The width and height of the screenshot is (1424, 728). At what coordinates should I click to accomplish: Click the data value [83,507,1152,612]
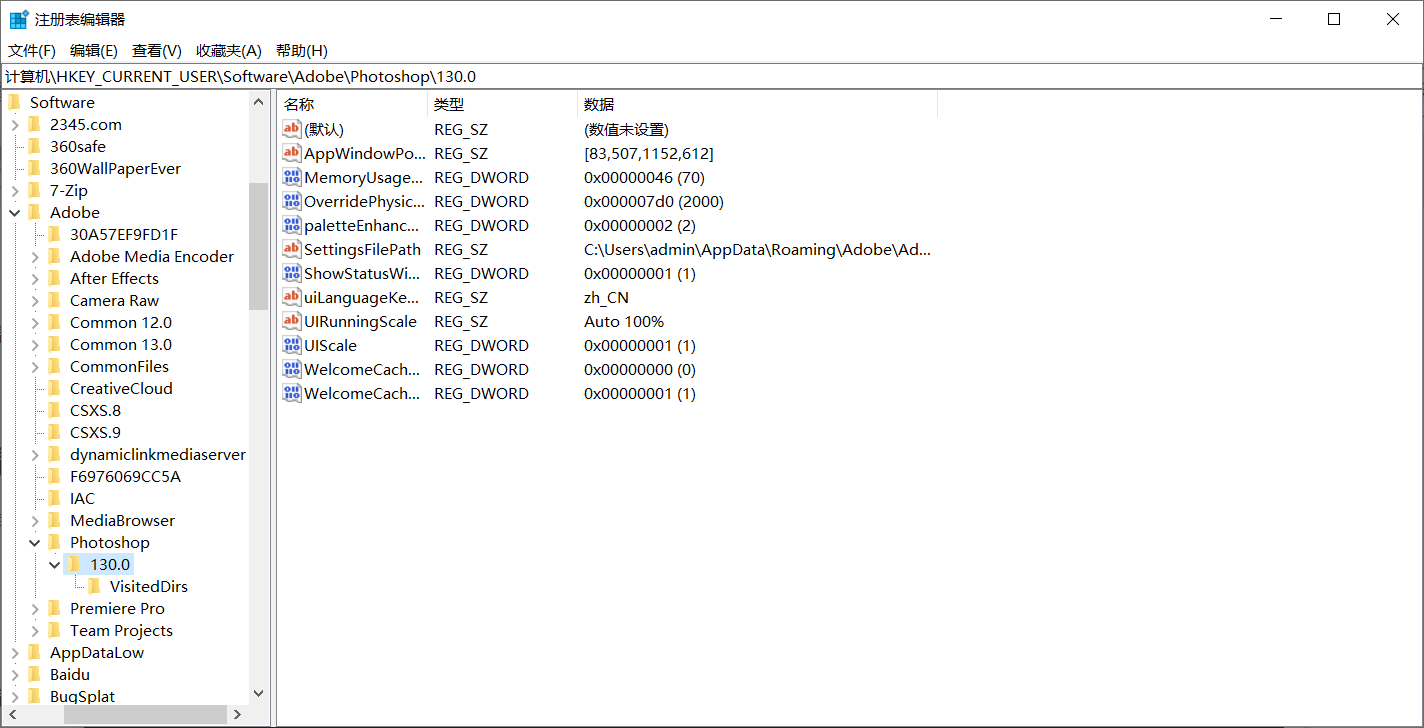(649, 153)
